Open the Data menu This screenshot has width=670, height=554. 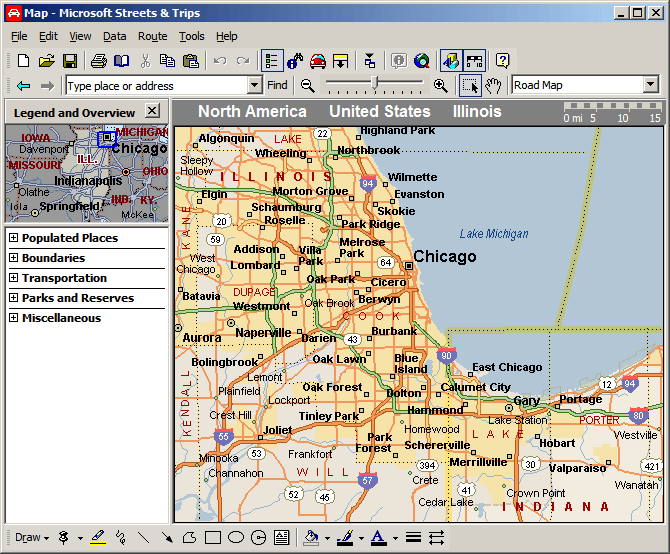(115, 37)
